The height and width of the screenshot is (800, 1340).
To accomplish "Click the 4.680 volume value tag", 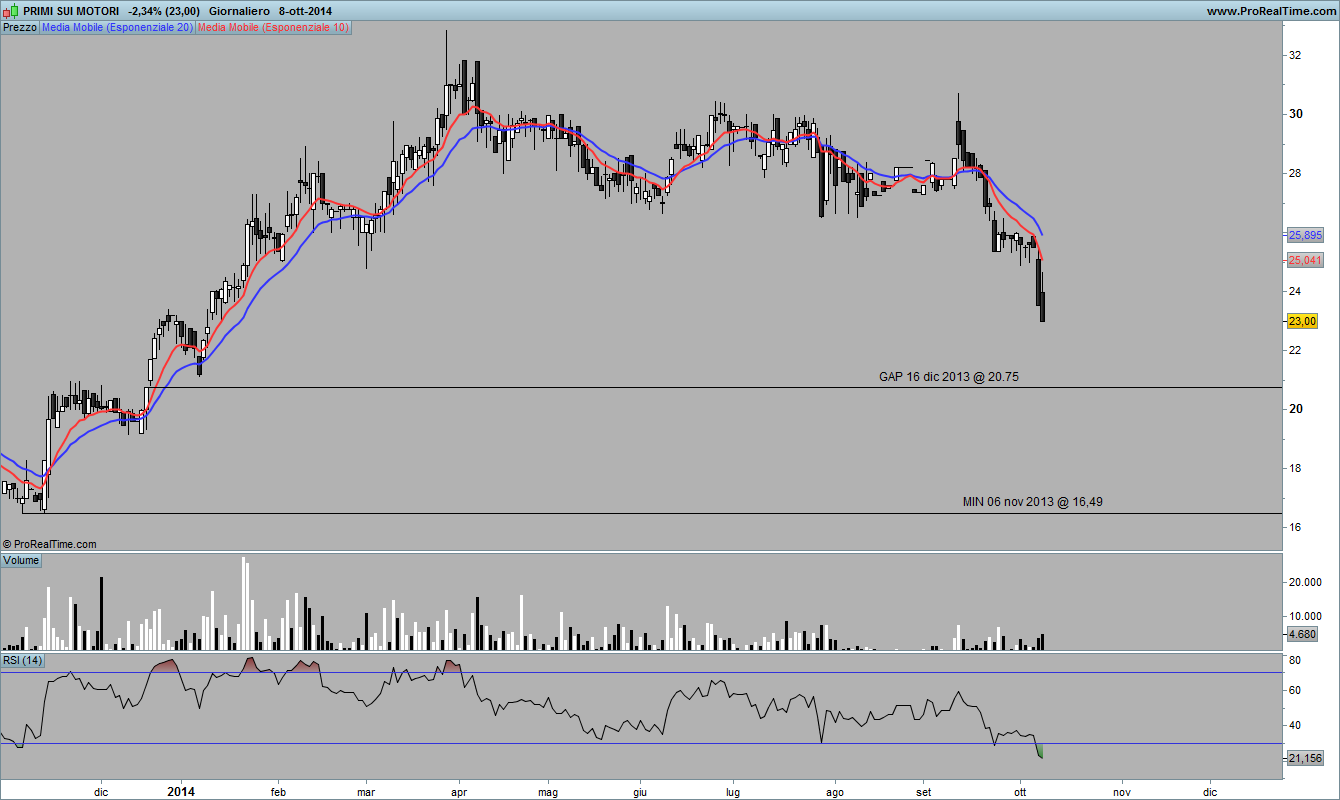I will (x=1302, y=634).
